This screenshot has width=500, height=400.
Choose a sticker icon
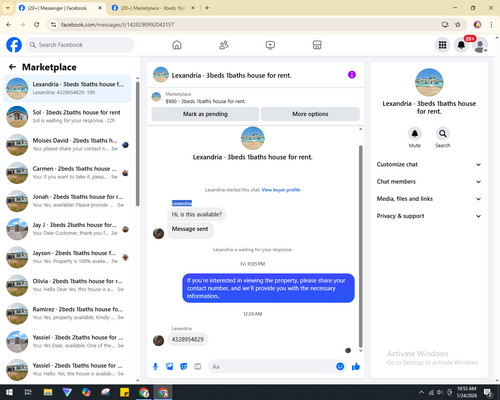pyautogui.click(x=184, y=367)
